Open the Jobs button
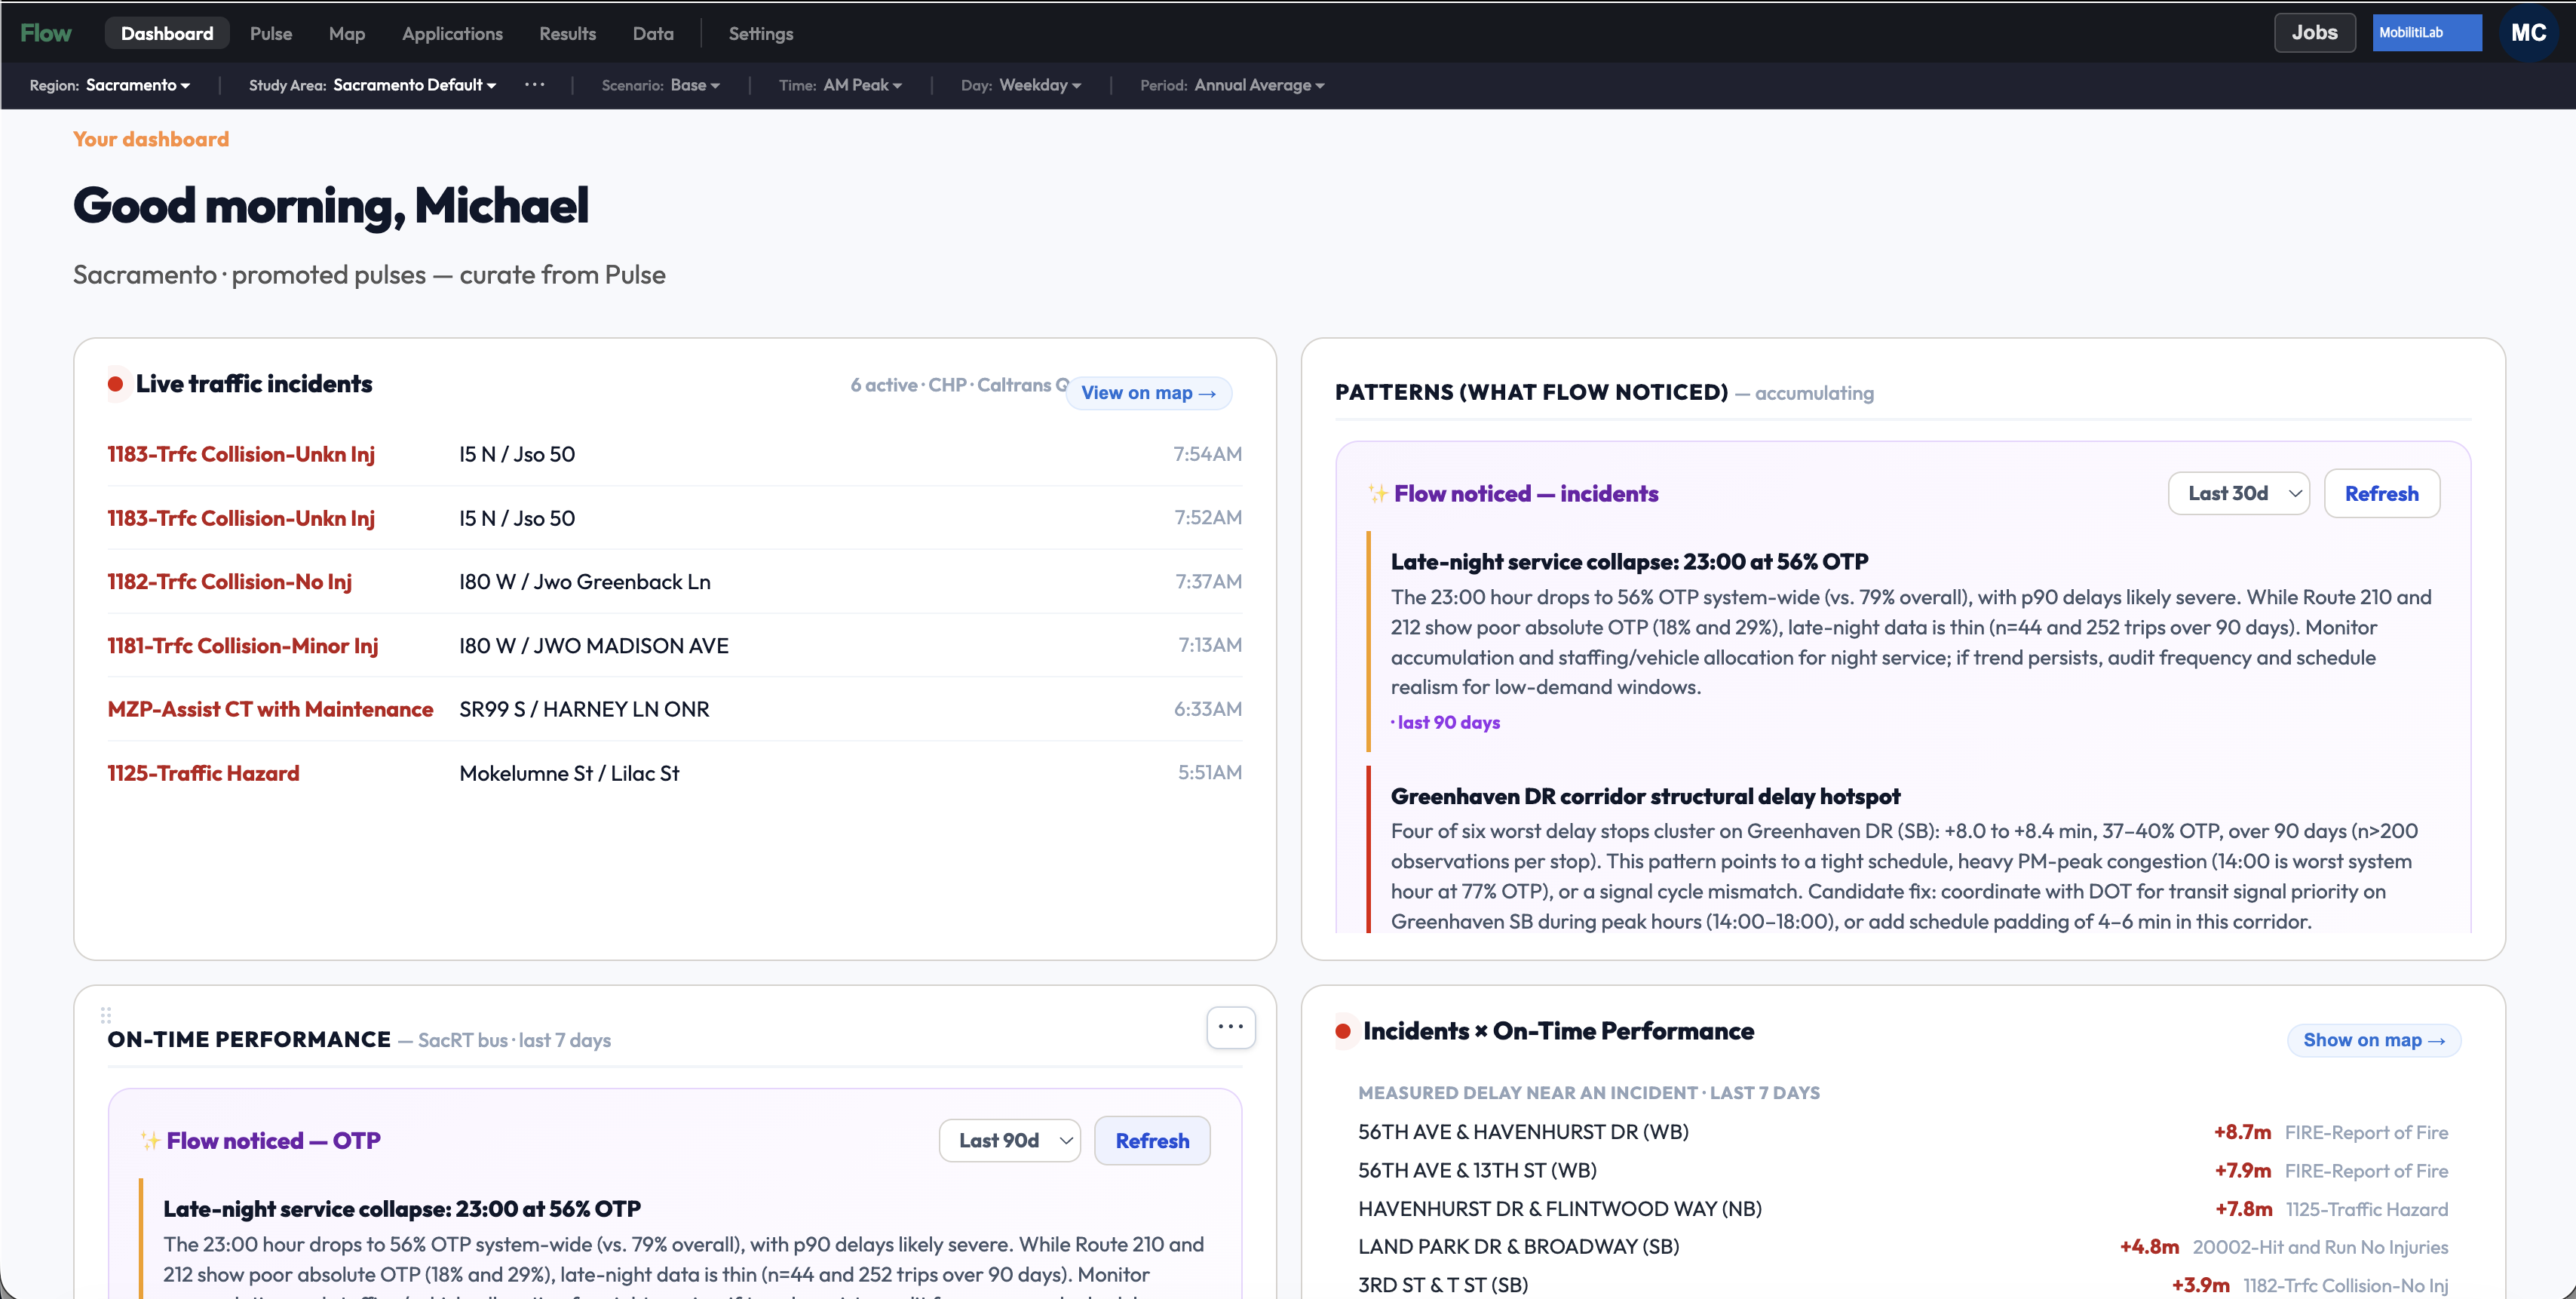2576x1299 pixels. [2314, 33]
